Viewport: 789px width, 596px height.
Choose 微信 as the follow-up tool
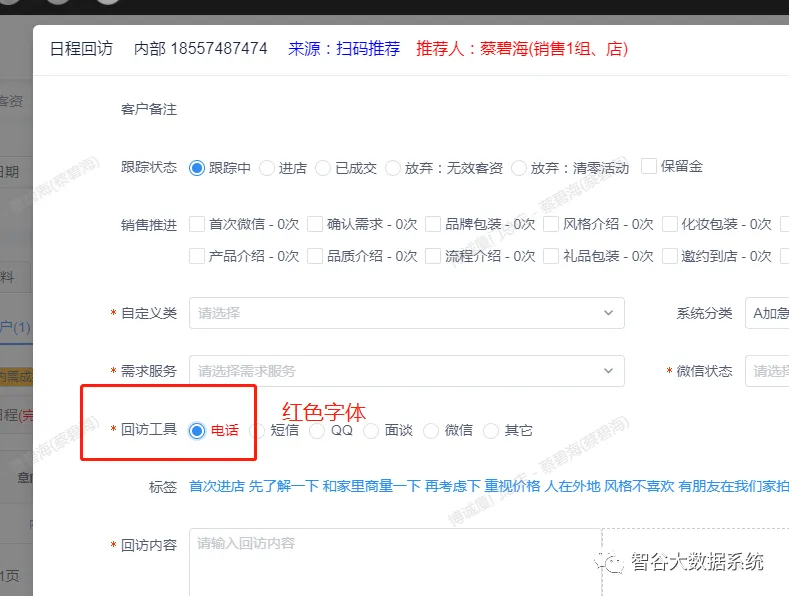coord(433,430)
